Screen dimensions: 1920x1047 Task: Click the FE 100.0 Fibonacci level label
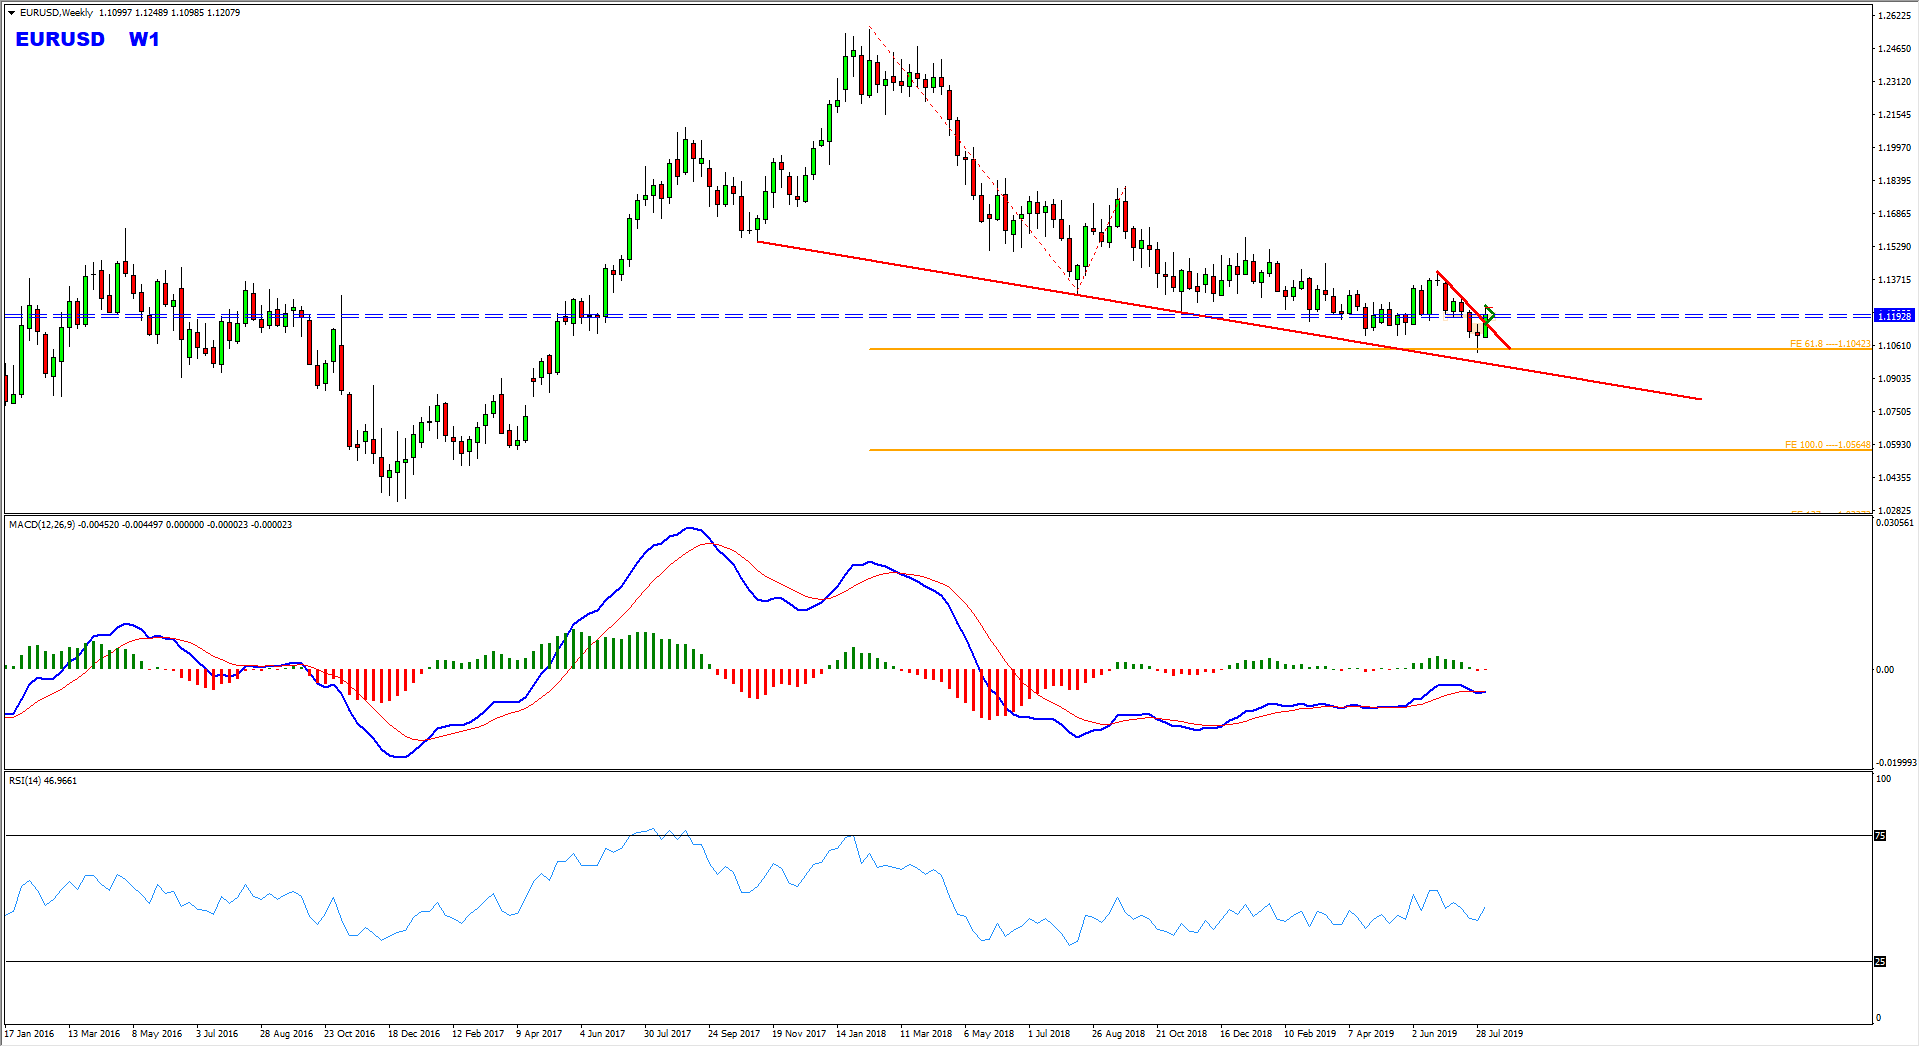pyautogui.click(x=1827, y=445)
